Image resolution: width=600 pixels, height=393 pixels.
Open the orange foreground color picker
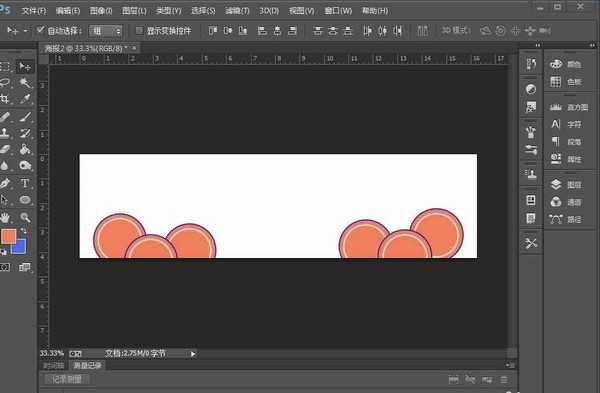tap(8, 236)
